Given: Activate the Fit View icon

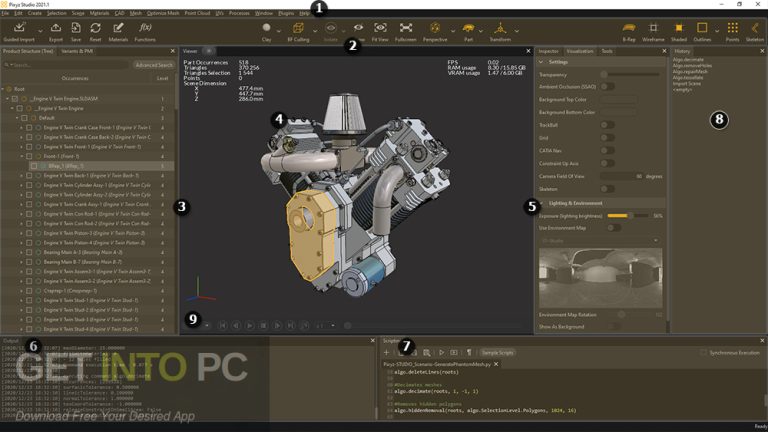Looking at the screenshot, I should (380, 30).
